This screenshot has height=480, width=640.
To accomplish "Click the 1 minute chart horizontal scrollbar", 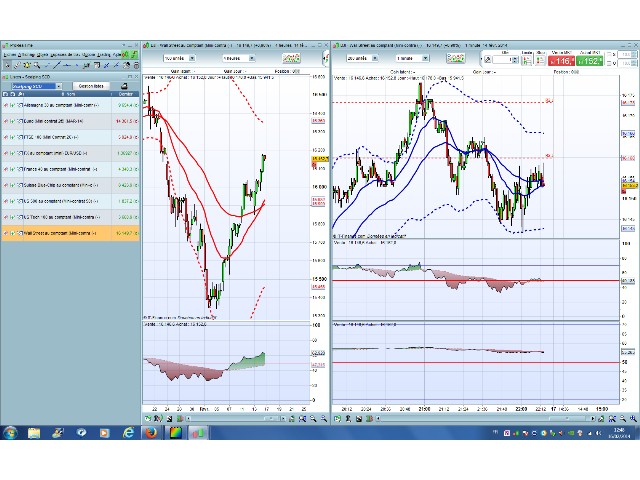I will 485,418.
